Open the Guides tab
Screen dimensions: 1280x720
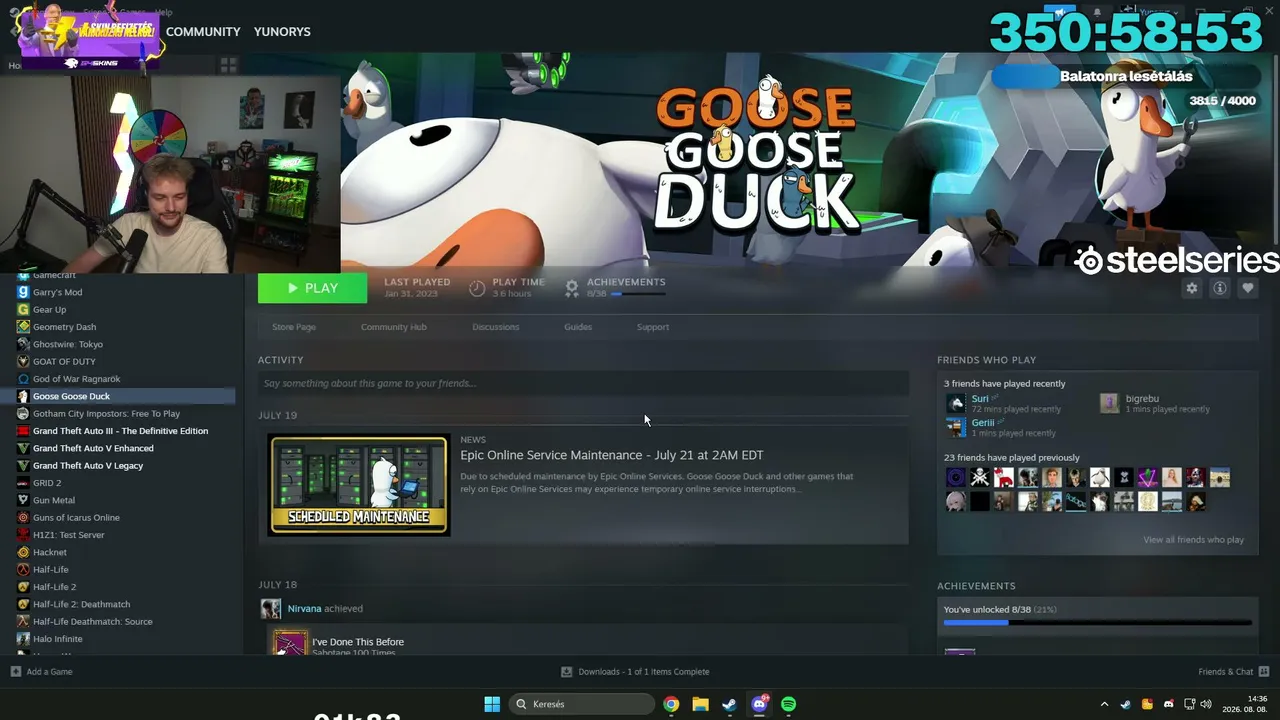click(x=578, y=327)
